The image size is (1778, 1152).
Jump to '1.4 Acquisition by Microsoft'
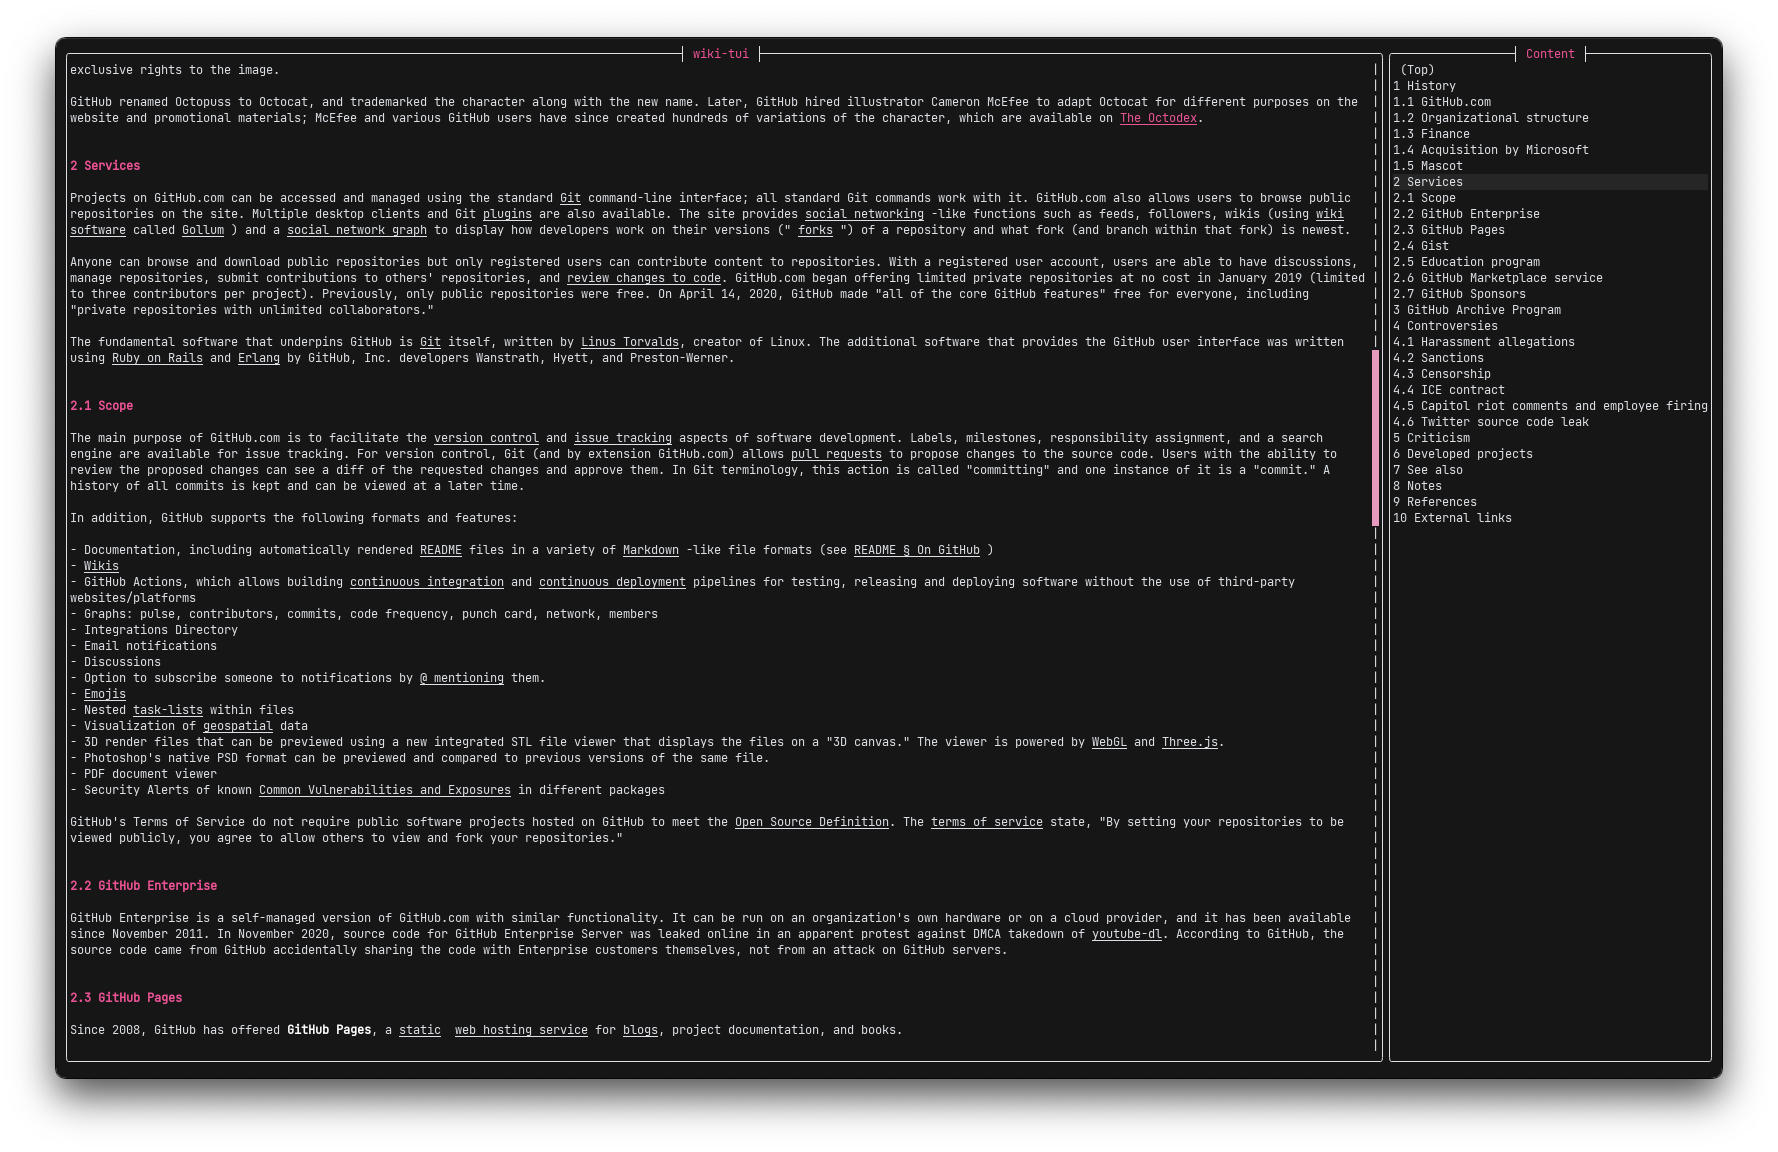1491,150
